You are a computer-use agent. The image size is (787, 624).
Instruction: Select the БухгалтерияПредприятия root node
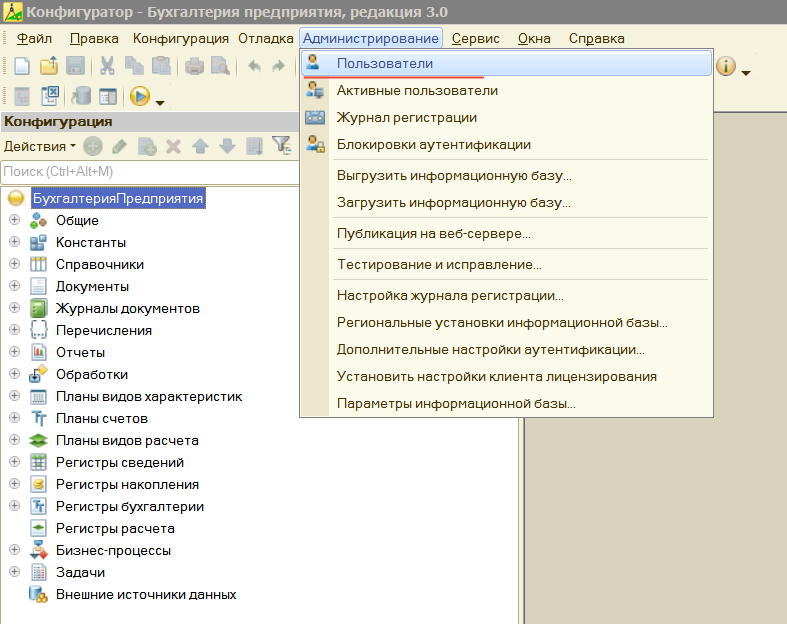coord(118,198)
